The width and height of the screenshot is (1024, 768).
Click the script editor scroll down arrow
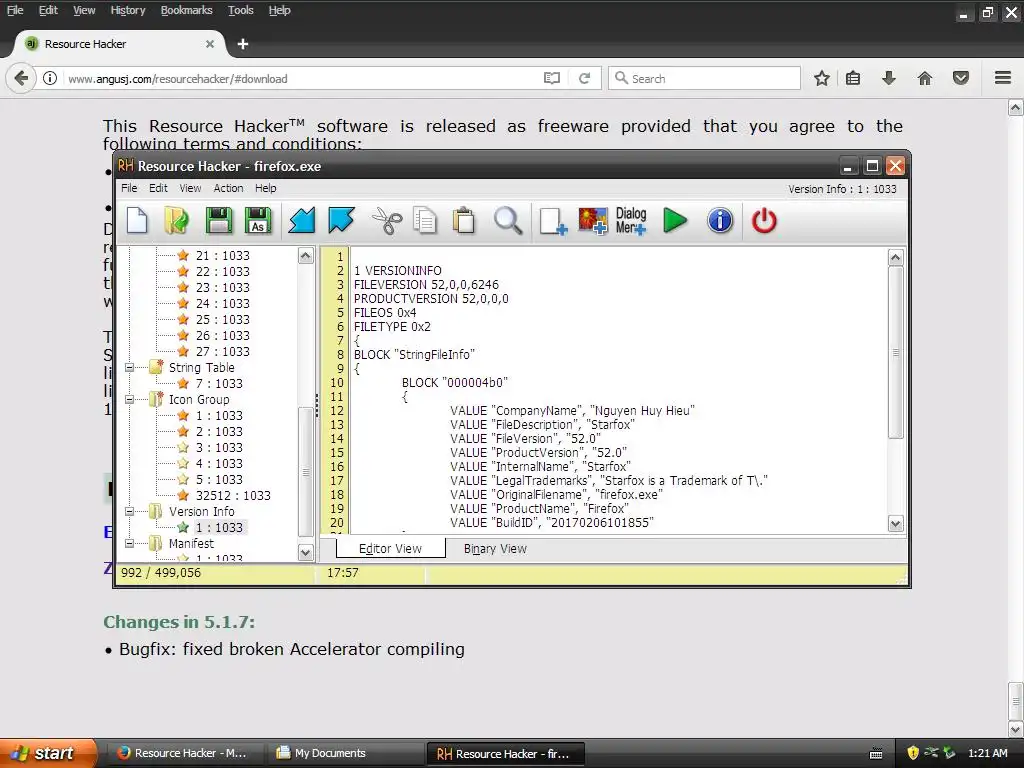(895, 523)
